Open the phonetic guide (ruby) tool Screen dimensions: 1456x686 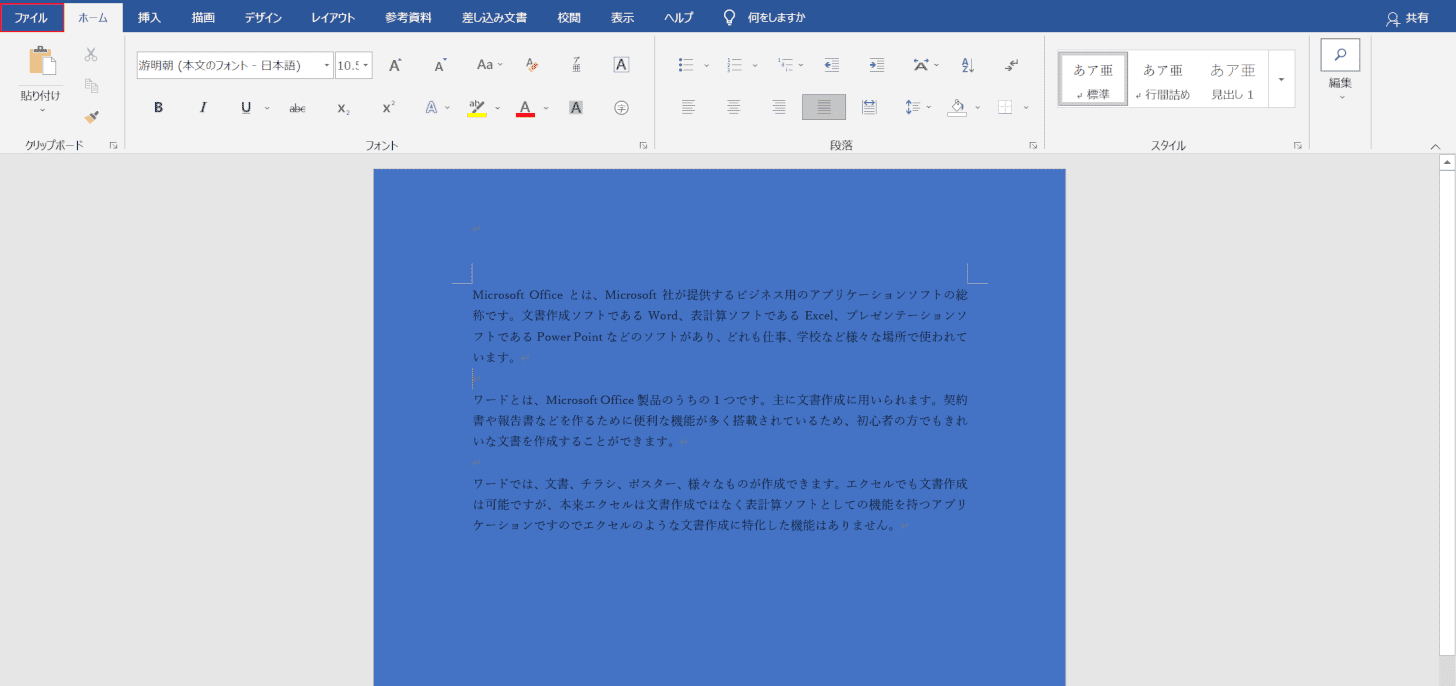577,65
